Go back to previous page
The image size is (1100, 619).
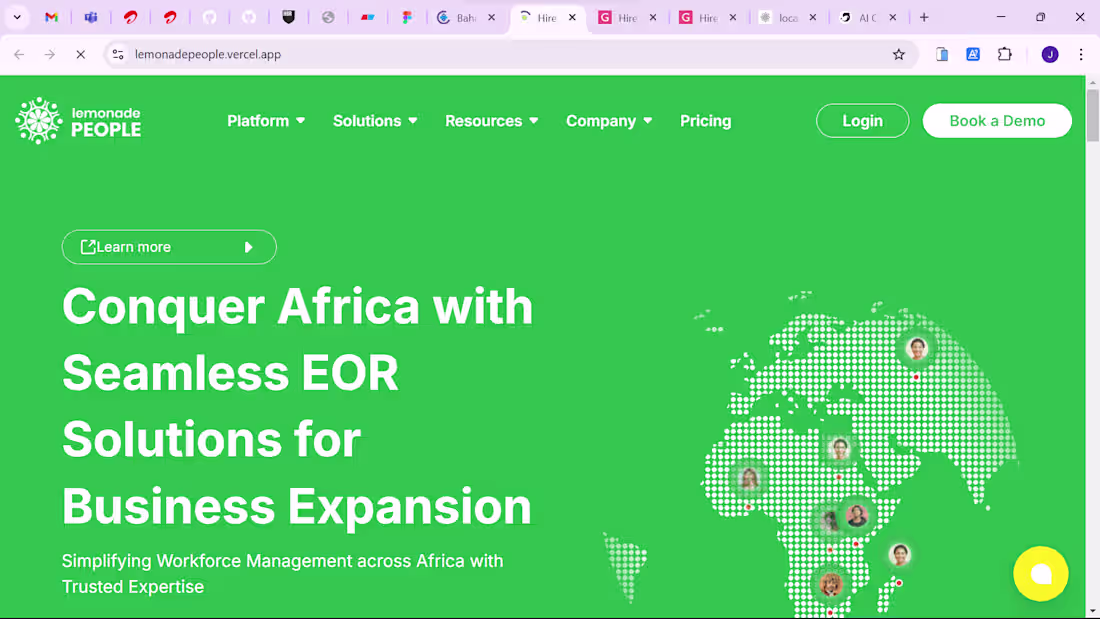tap(19, 54)
